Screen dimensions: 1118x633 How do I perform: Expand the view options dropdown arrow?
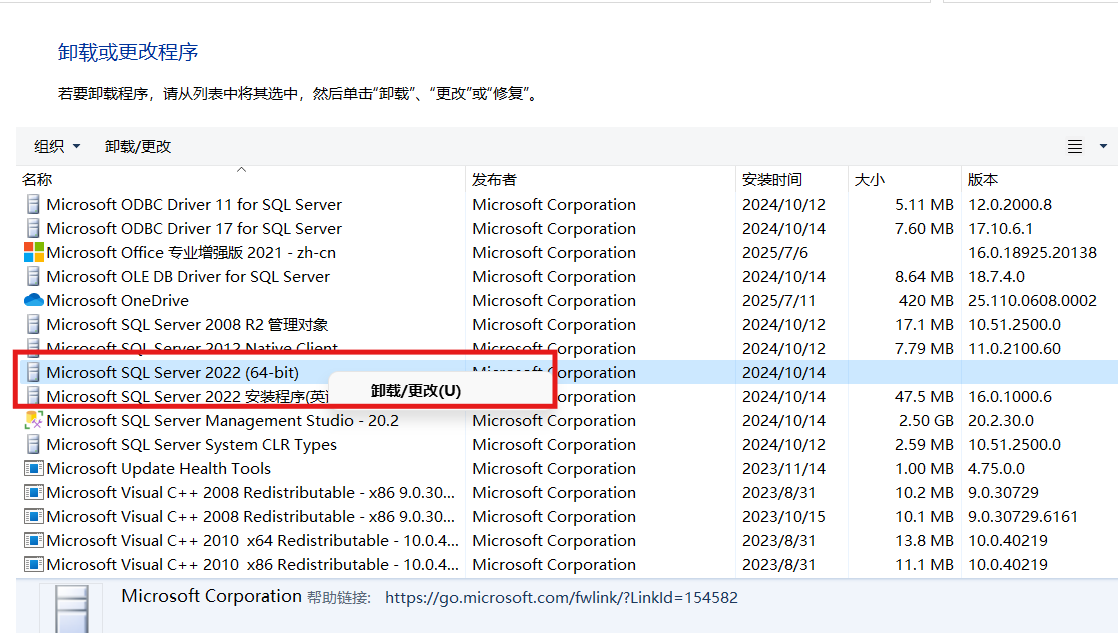1103,146
